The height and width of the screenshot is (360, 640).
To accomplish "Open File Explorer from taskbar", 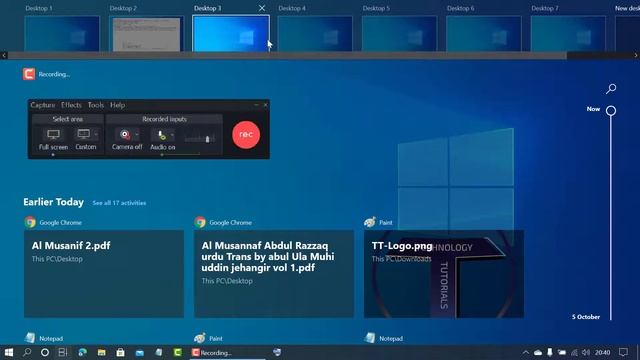I will [x=102, y=352].
